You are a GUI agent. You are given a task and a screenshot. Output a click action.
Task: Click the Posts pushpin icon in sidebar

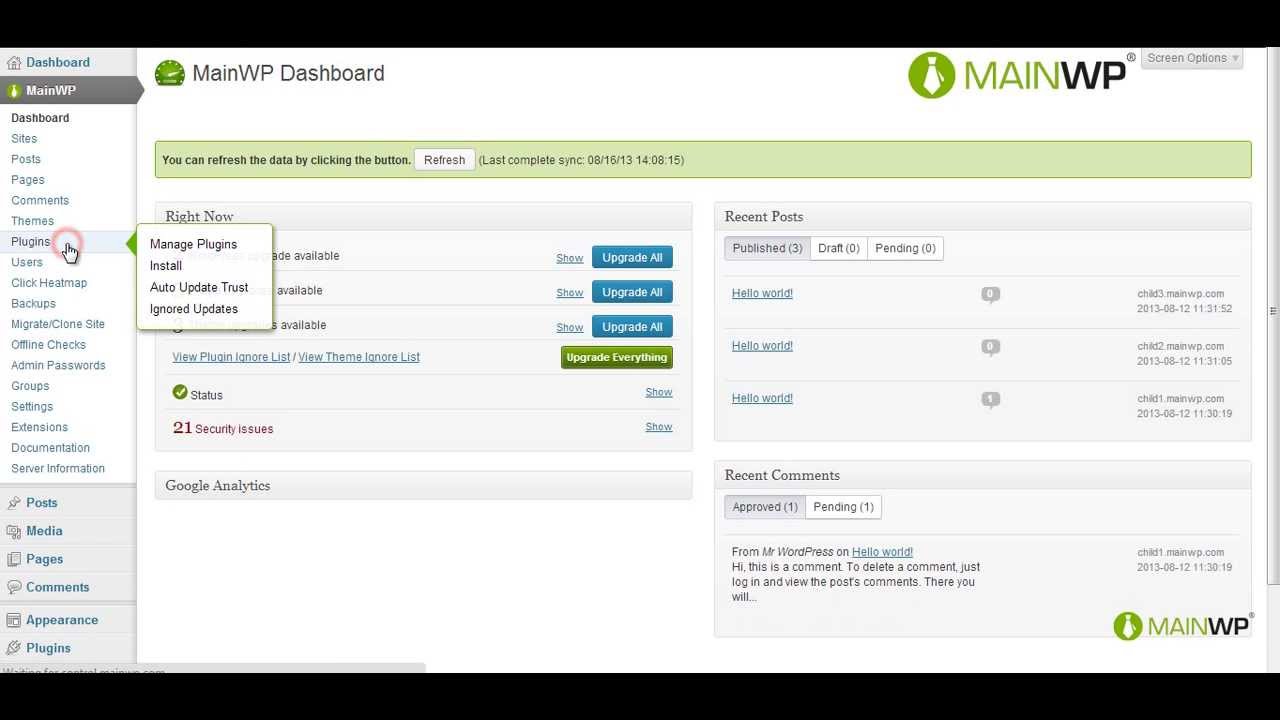(14, 503)
